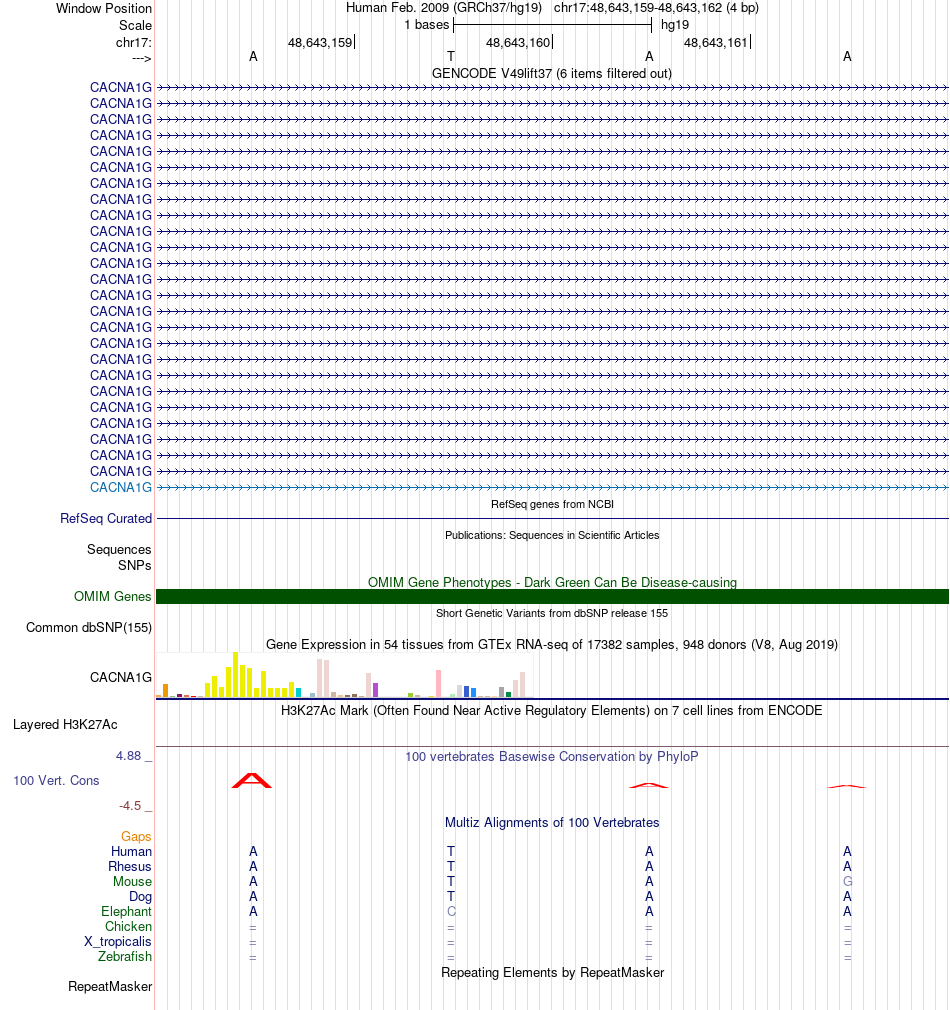Open the Multiz Alignments of 100 Vertebrates title
Image resolution: width=950 pixels, height=1010 pixels.
pos(552,823)
